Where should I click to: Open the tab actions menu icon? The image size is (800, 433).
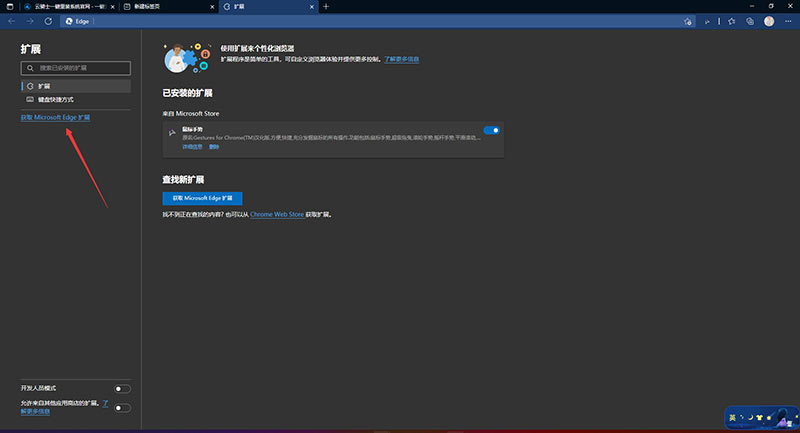(x=10, y=7)
